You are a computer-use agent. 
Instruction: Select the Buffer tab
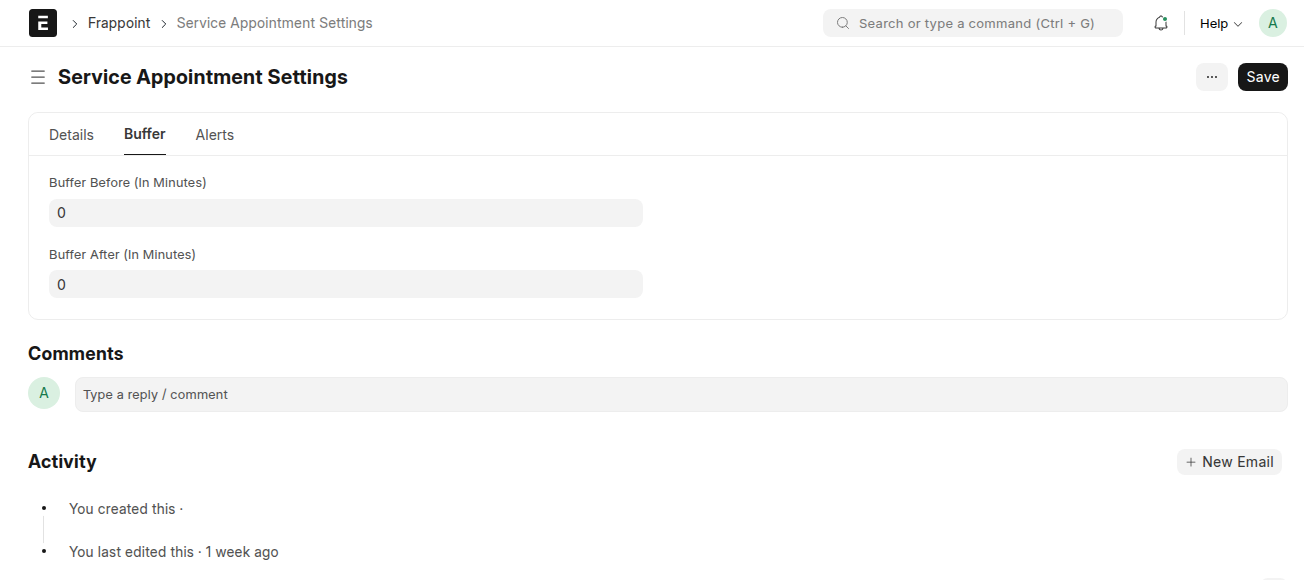[145, 134]
